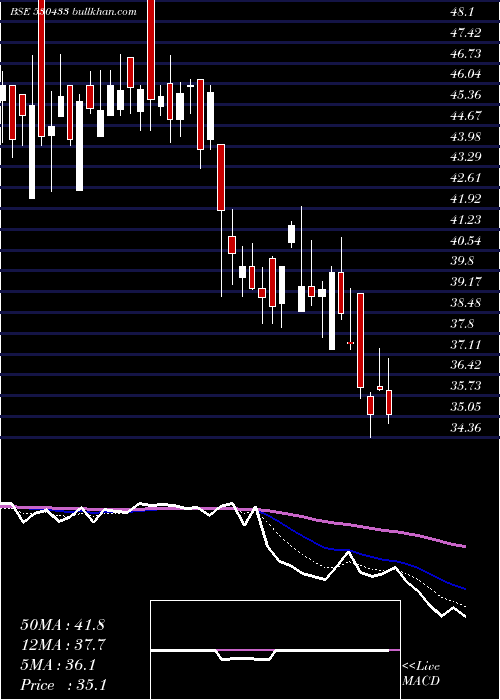Image resolution: width=500 pixels, height=700 pixels.
Task: Click the 35.05 price axis label
Action: coord(466,407)
